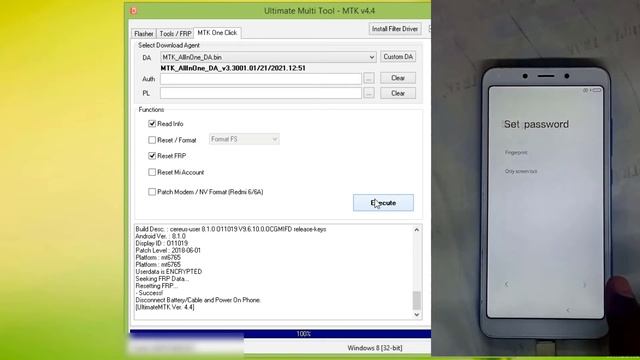This screenshot has width=640, height=360.
Task: Enable Reset Mi Account checkbox
Action: click(x=152, y=172)
